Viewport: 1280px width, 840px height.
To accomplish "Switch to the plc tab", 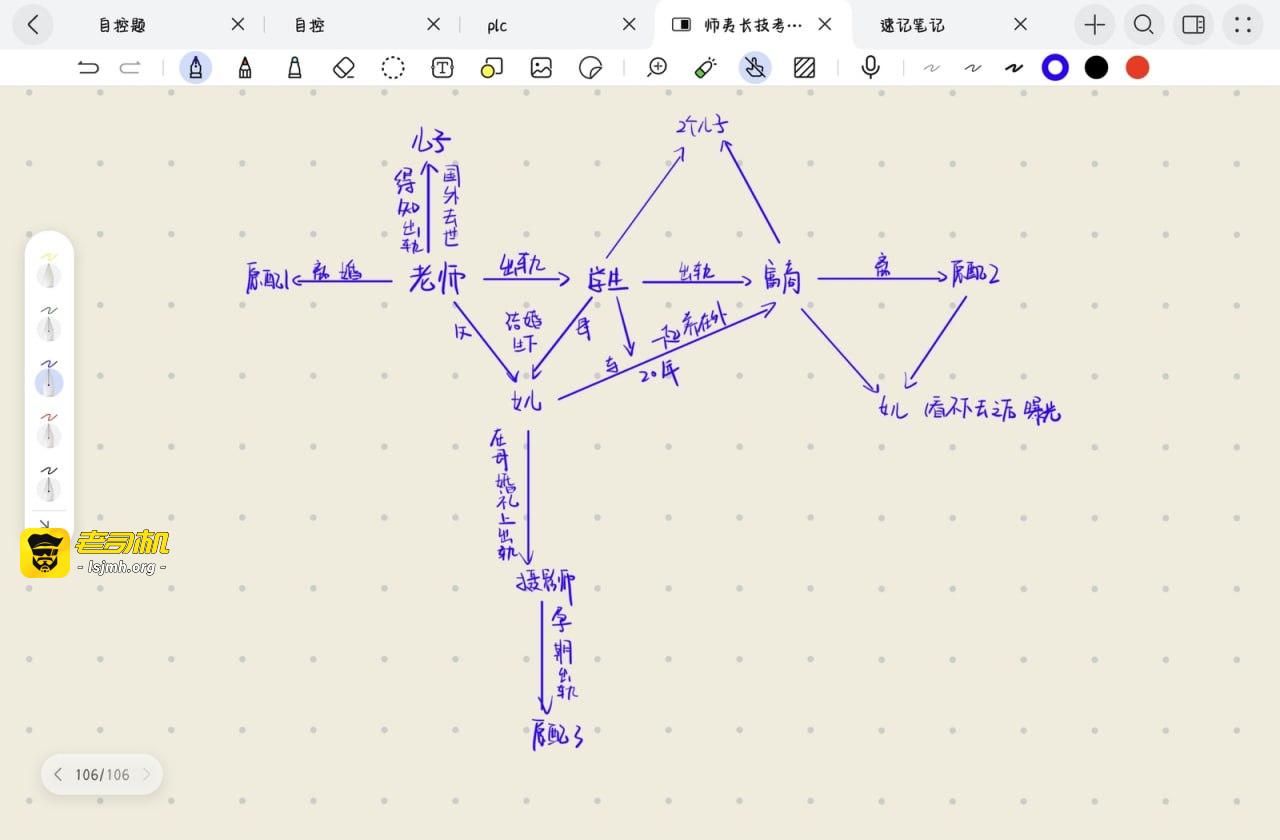I will [x=497, y=25].
